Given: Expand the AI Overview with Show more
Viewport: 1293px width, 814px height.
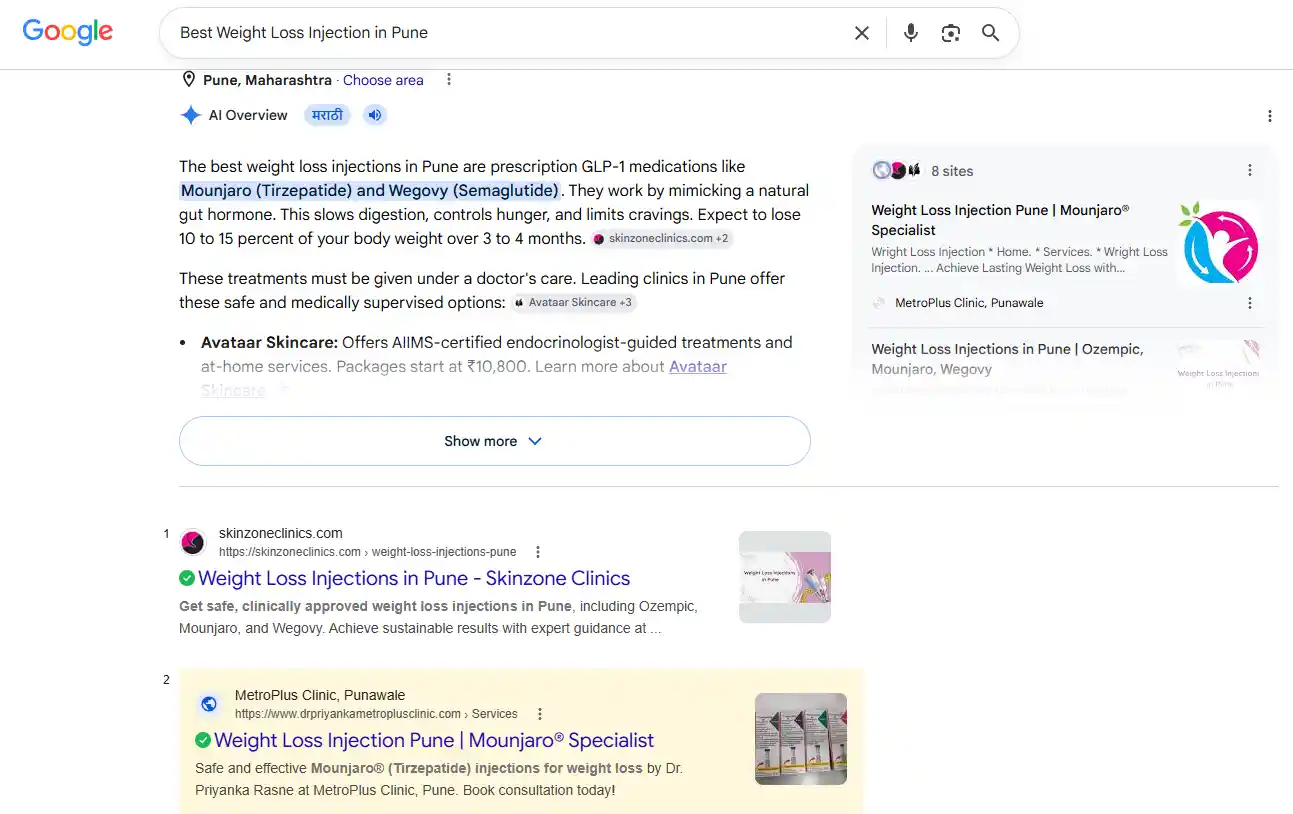Looking at the screenshot, I should (x=494, y=441).
